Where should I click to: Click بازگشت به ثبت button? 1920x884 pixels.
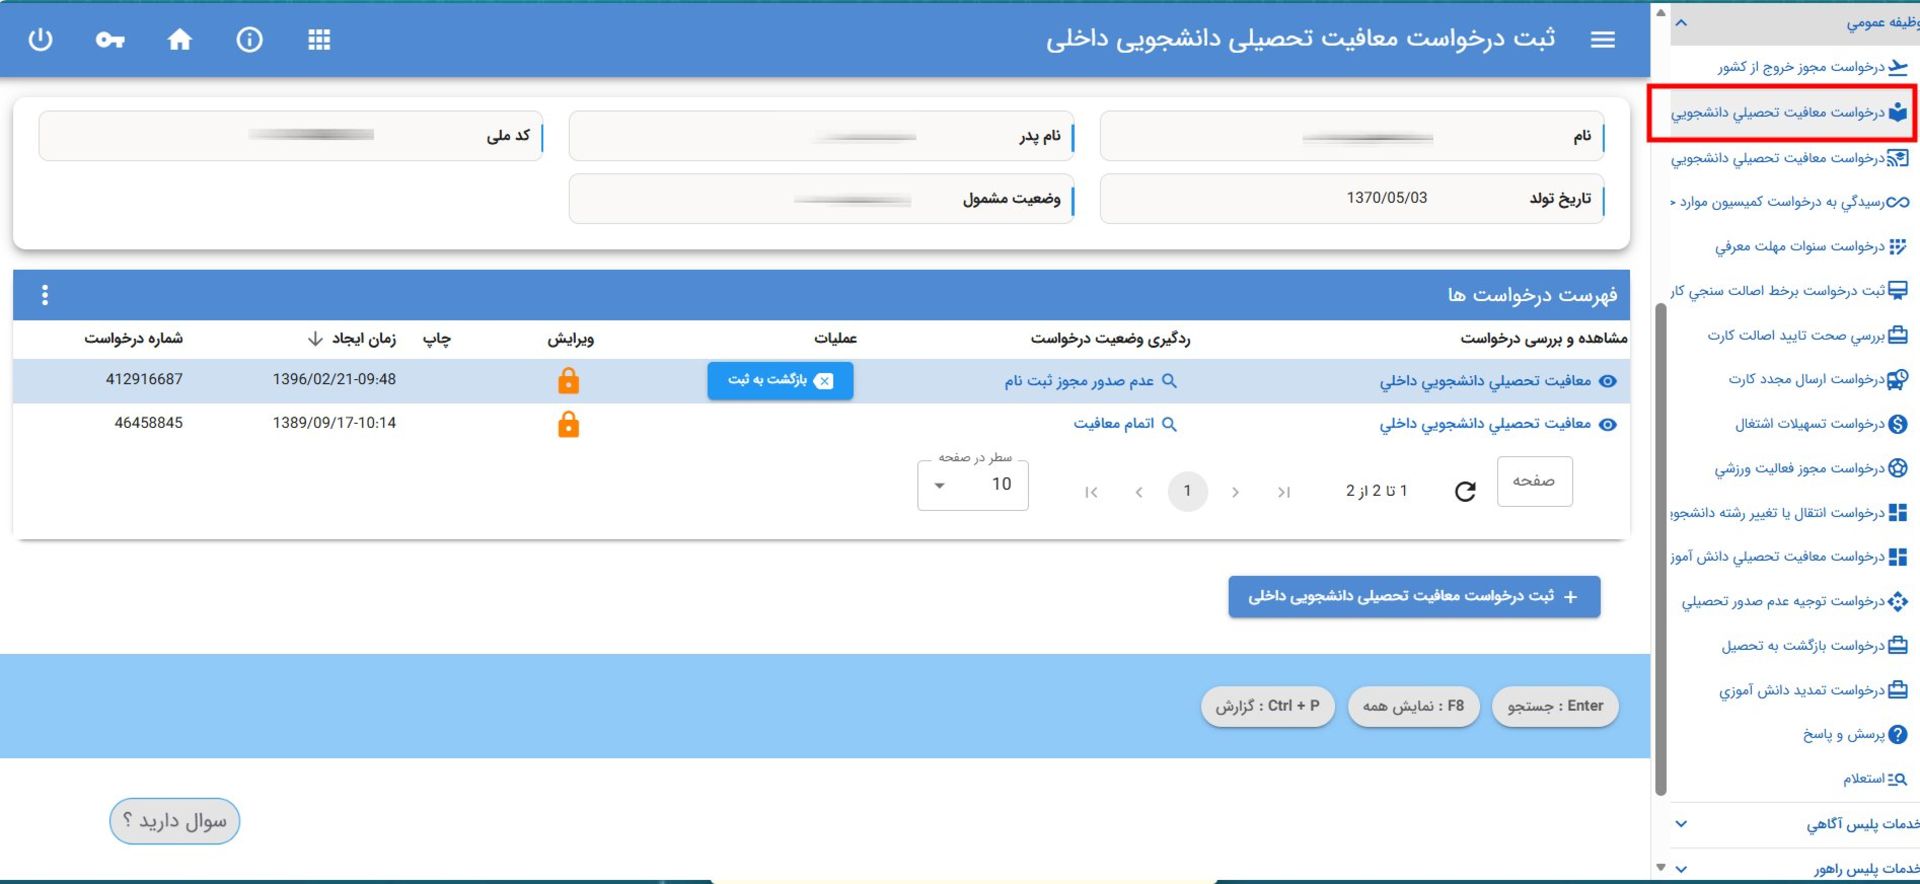[x=780, y=381]
